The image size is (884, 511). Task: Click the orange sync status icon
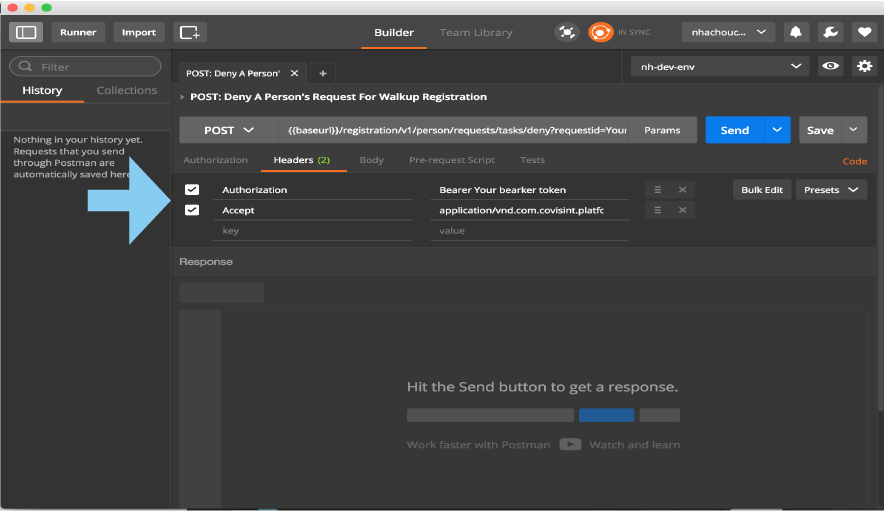point(600,32)
